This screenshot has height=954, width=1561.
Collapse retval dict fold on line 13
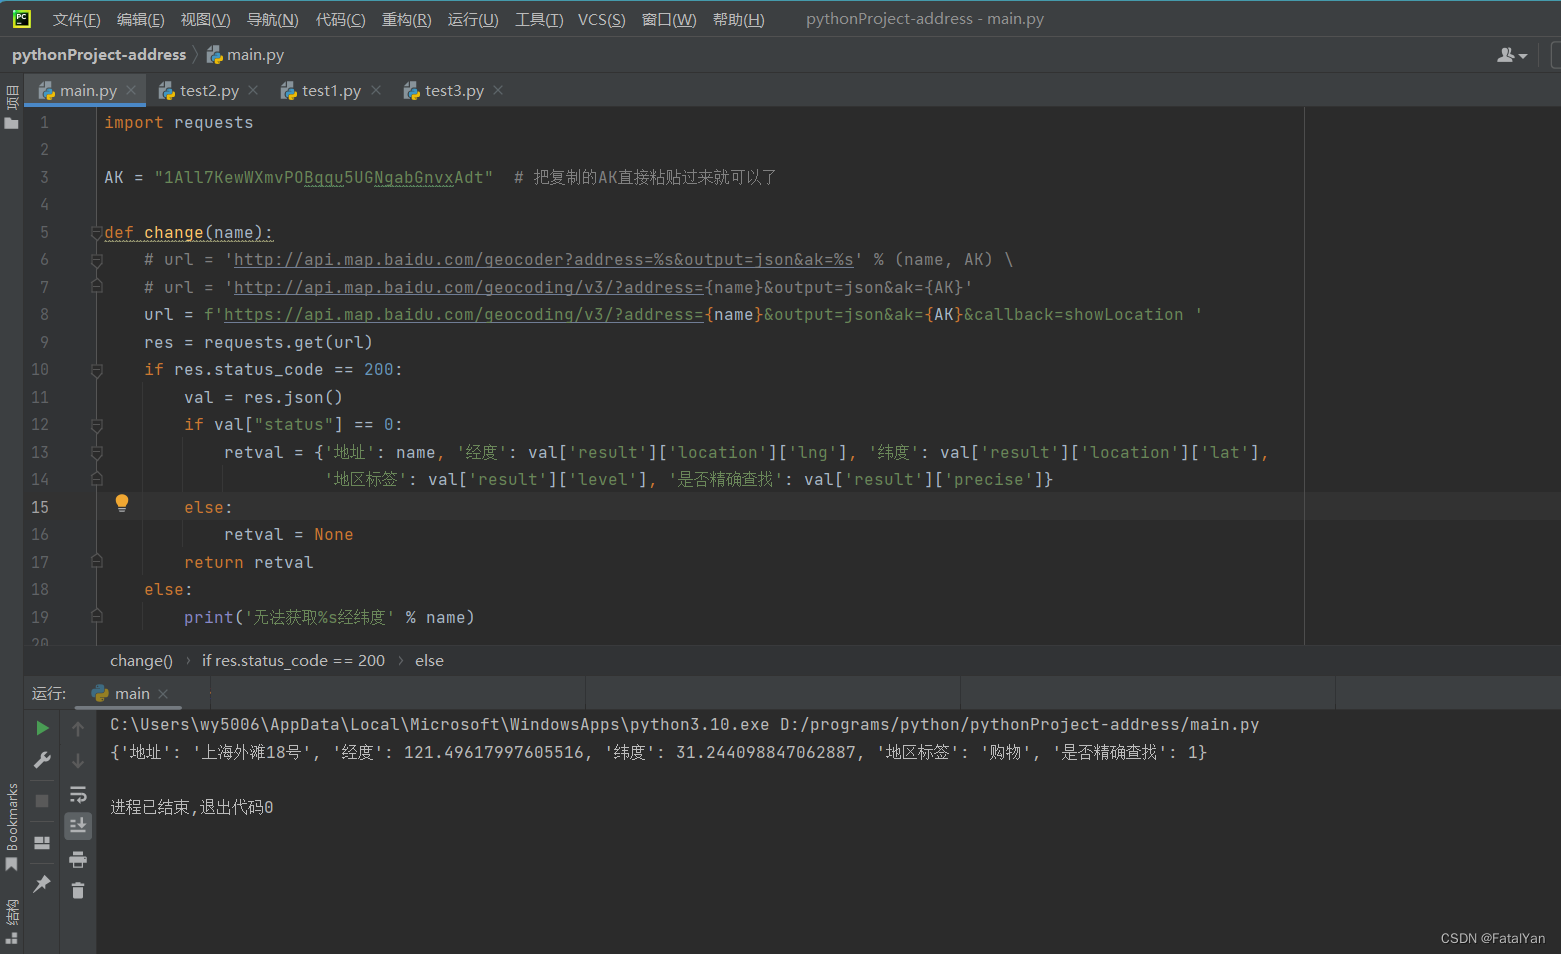click(x=97, y=452)
